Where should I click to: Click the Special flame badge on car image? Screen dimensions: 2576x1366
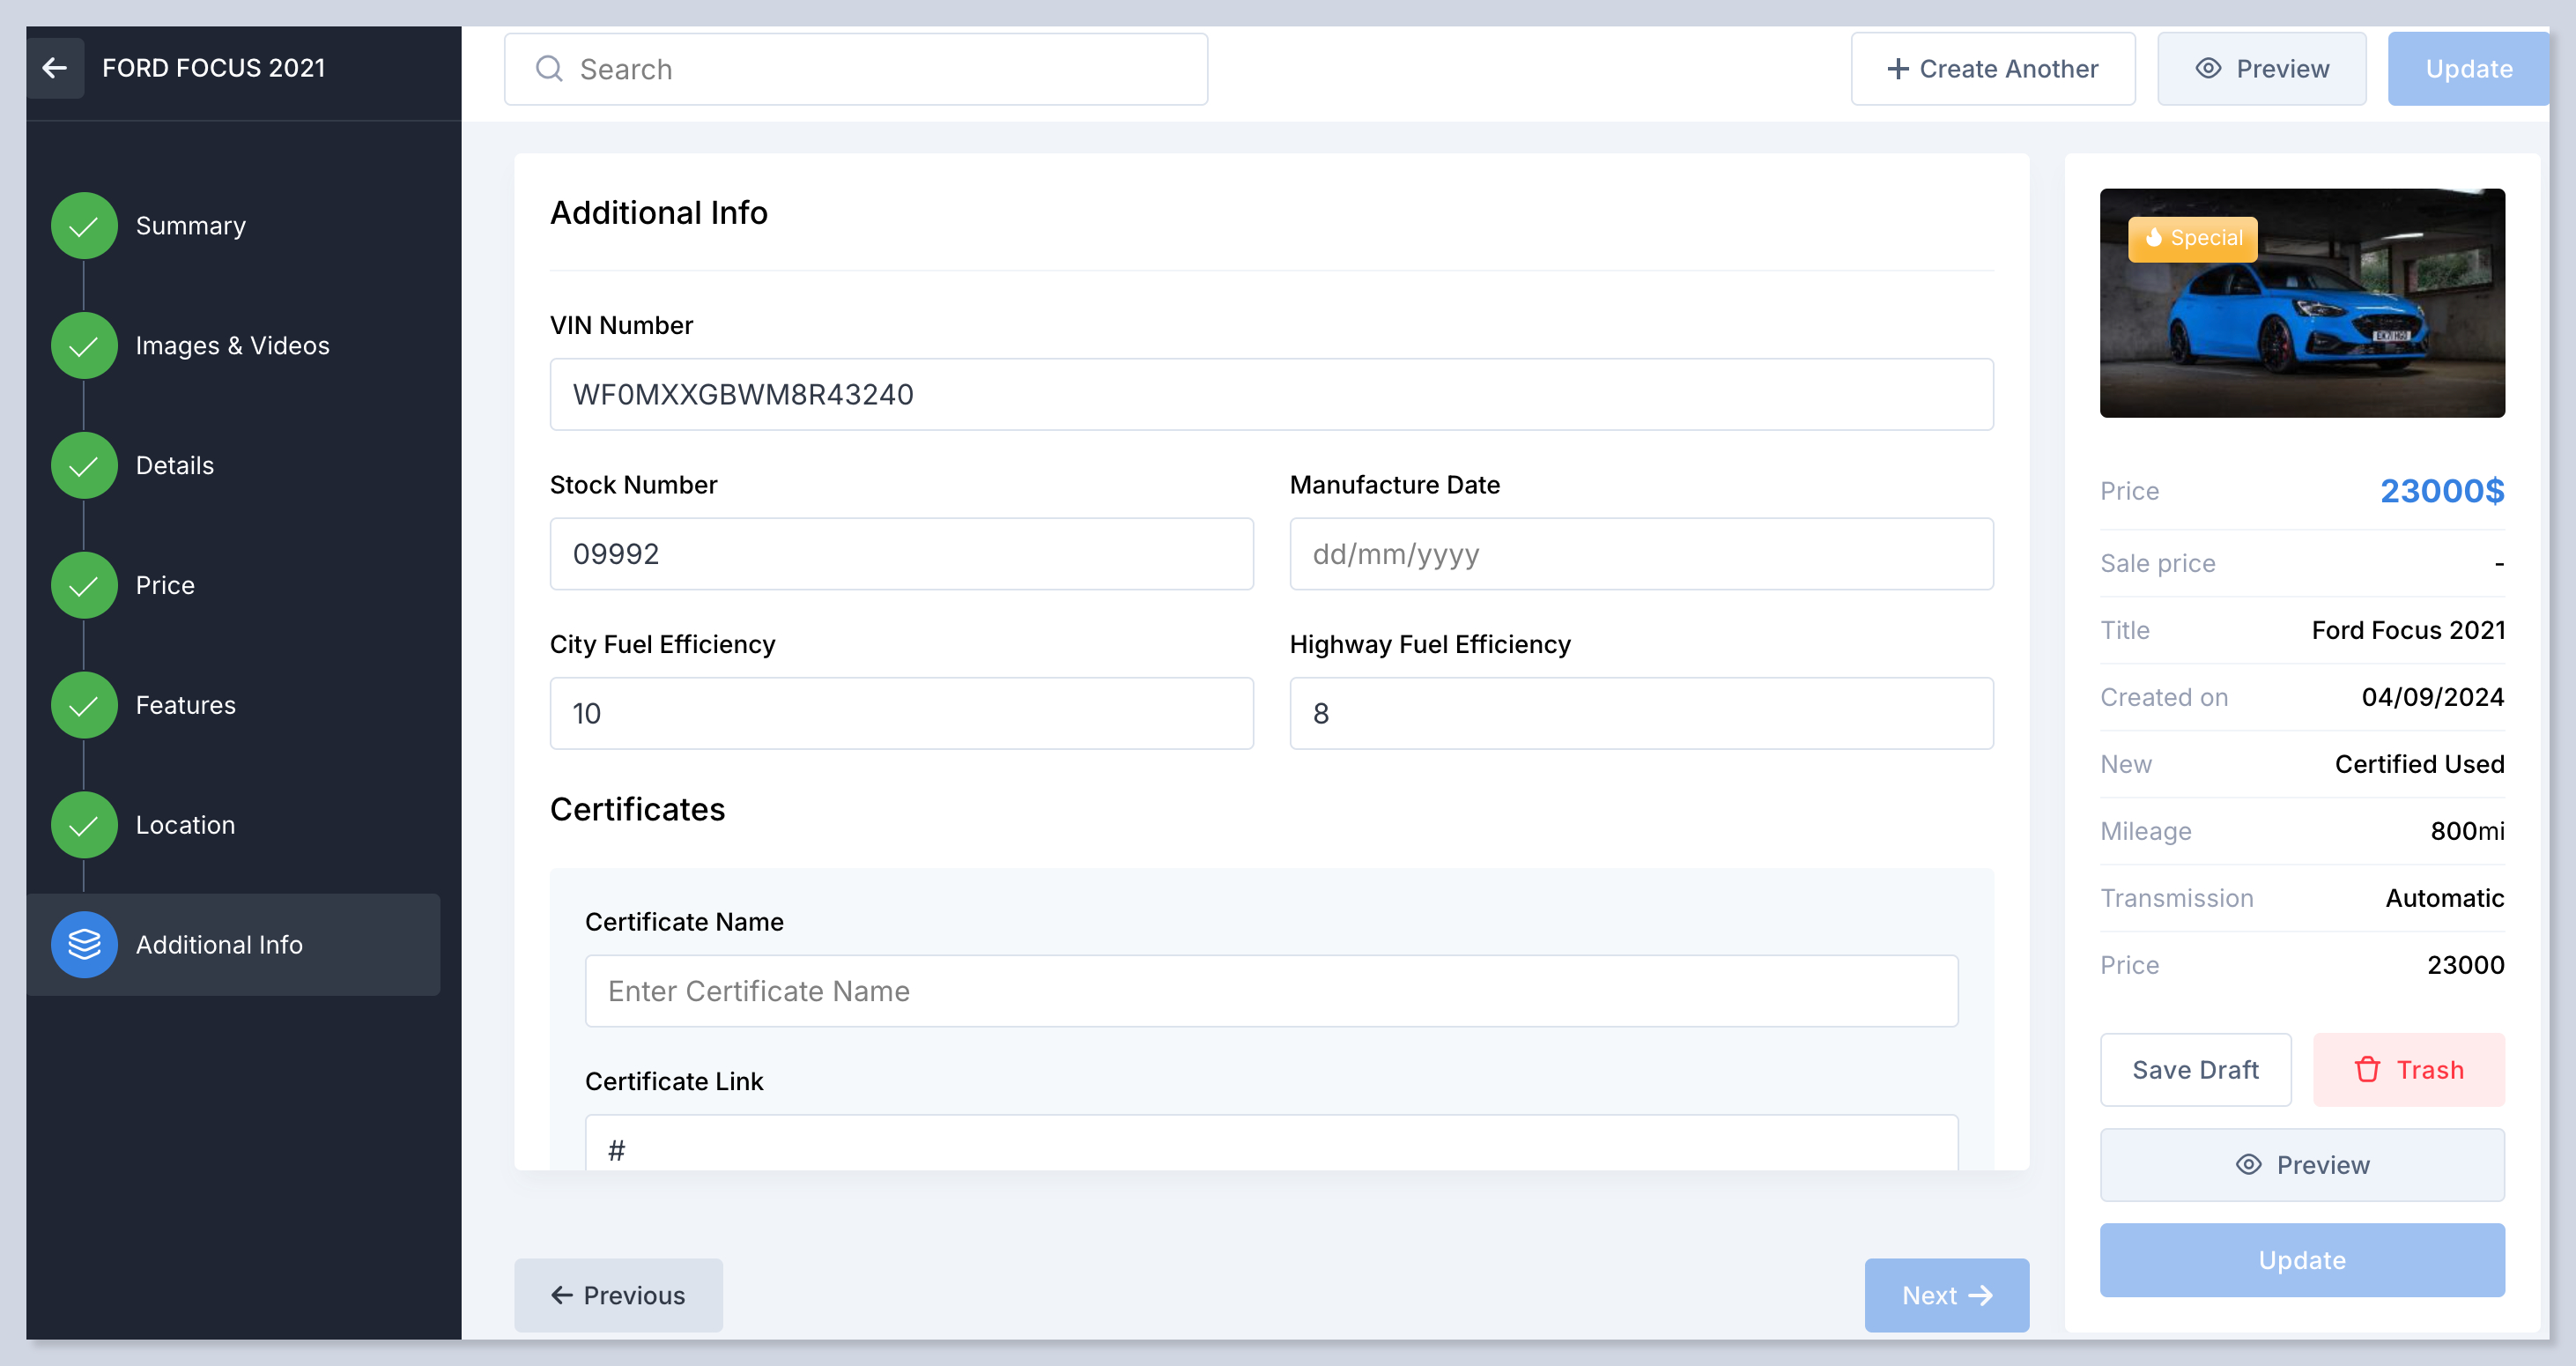[2192, 238]
